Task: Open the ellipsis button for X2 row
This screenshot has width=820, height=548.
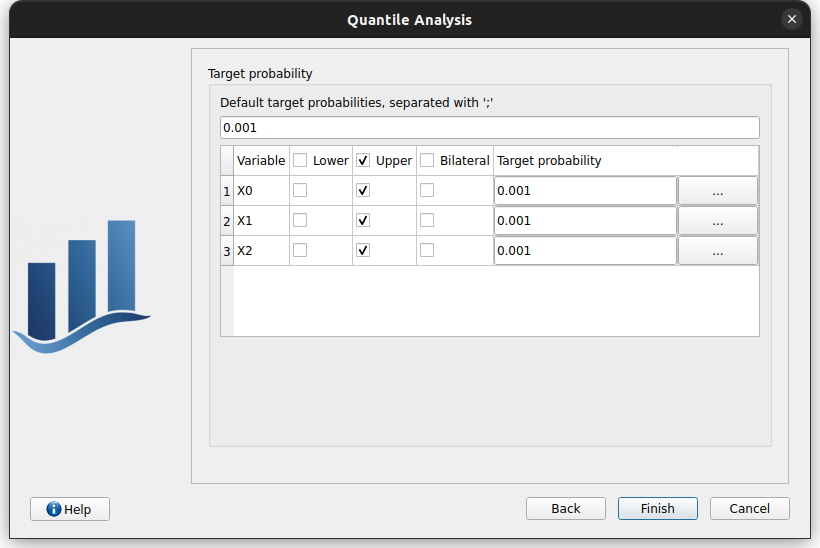Action: pos(717,250)
